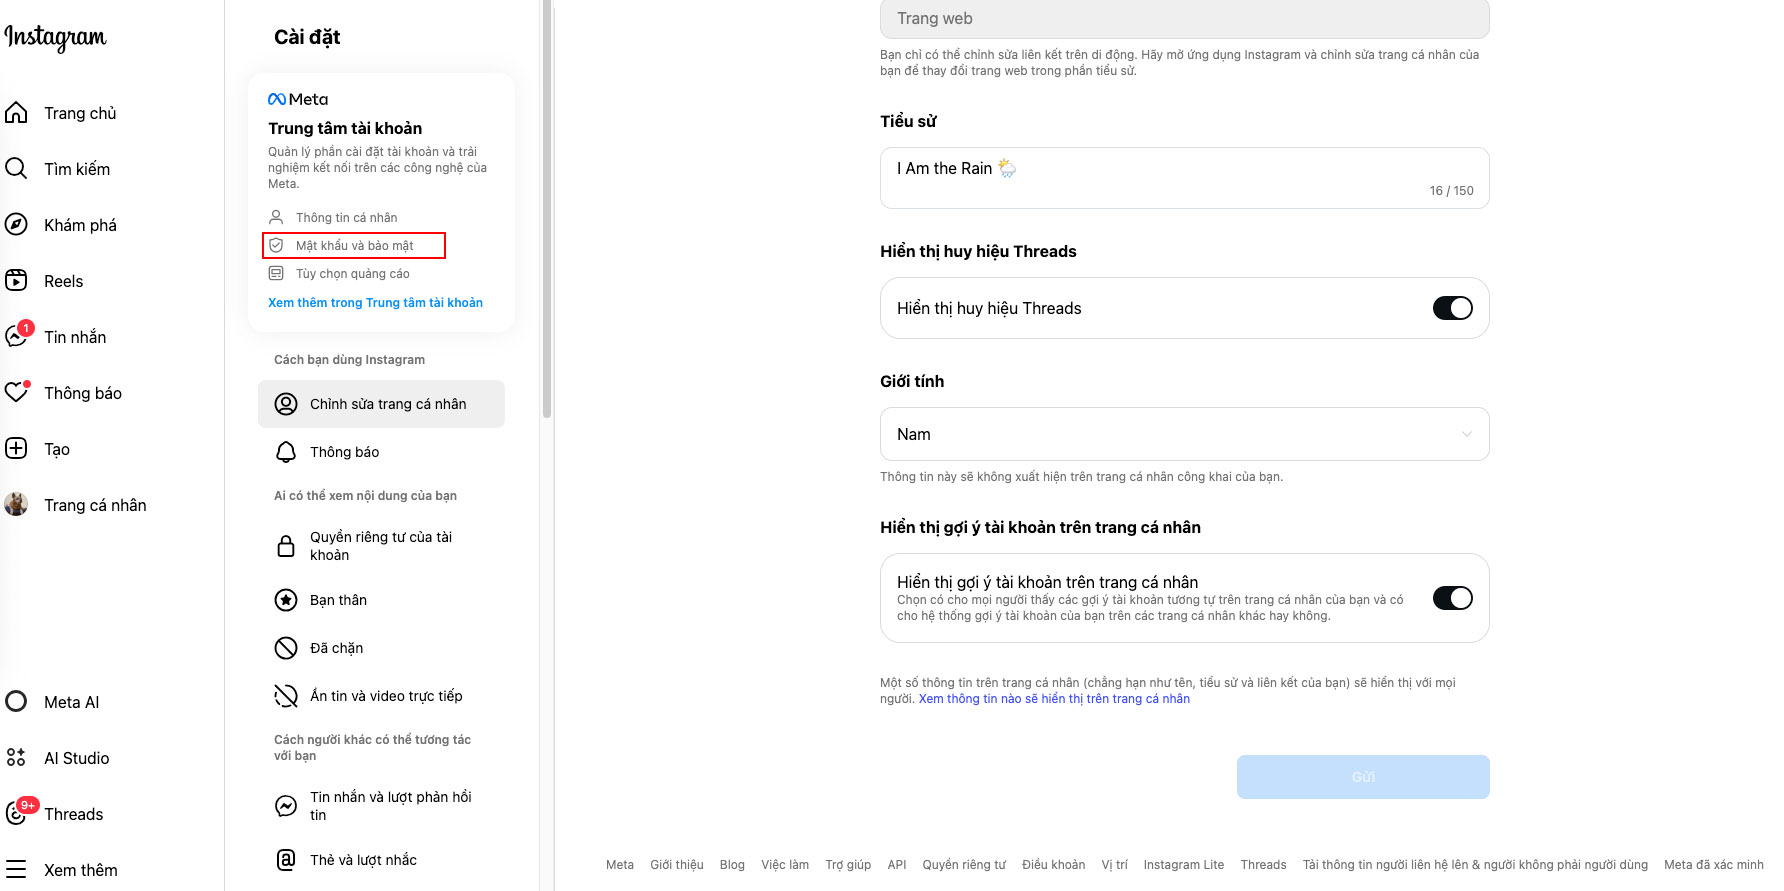This screenshot has width=1784, height=891.
Task: Click Chỉnh sửa trang cá nhân icon
Action: [x=286, y=404]
